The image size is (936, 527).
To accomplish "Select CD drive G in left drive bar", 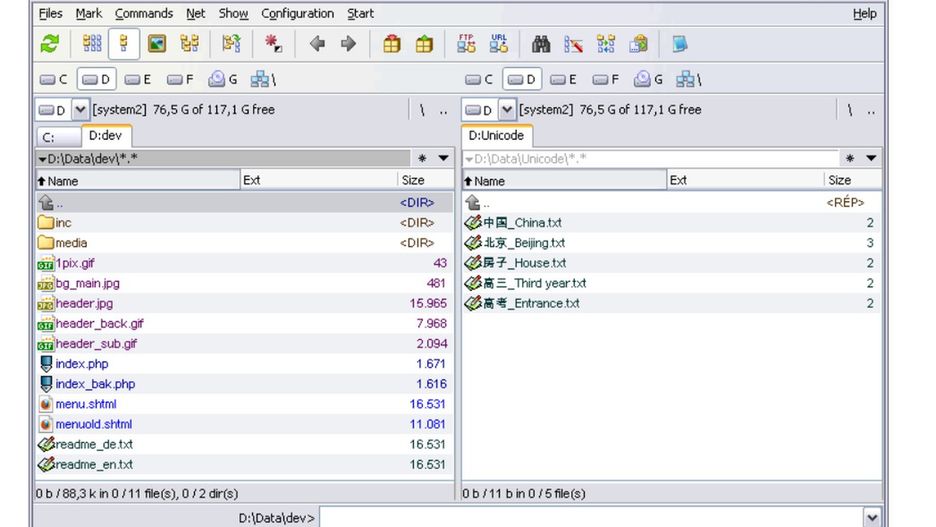I will tap(223, 79).
